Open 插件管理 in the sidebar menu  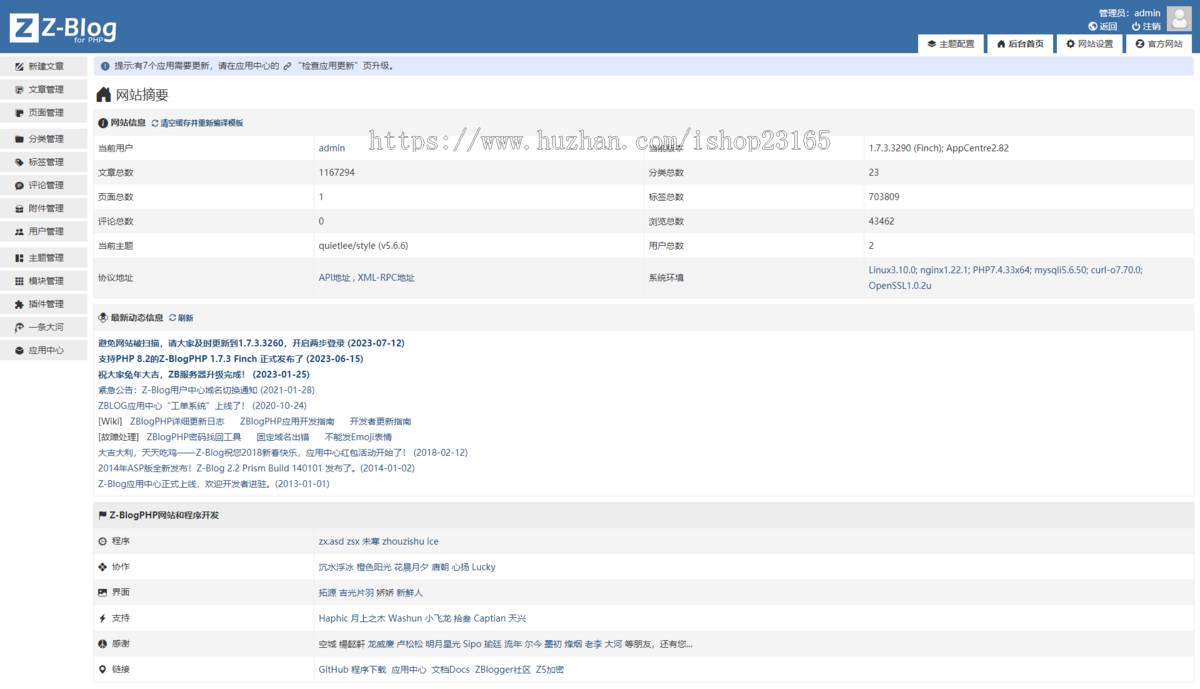pos(44,304)
